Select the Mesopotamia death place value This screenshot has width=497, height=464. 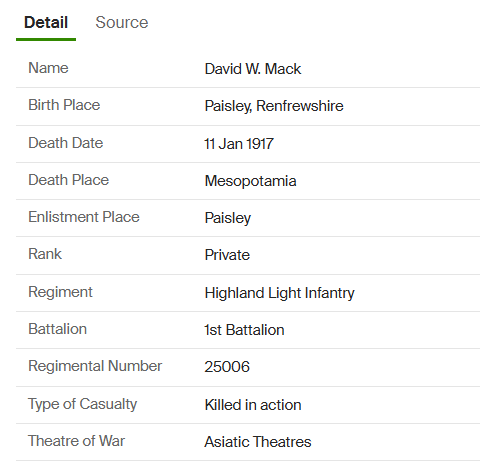click(x=250, y=181)
